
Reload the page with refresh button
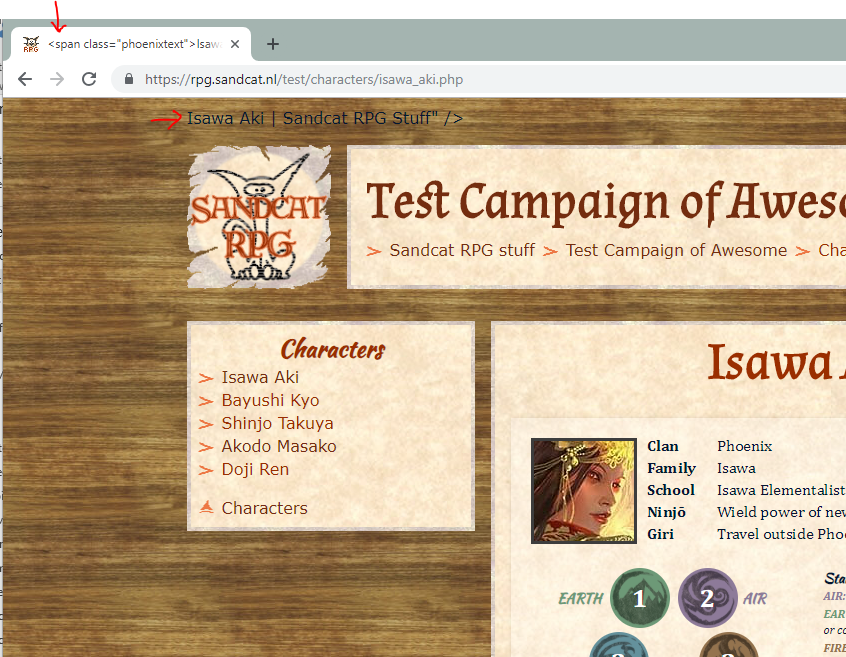89,79
